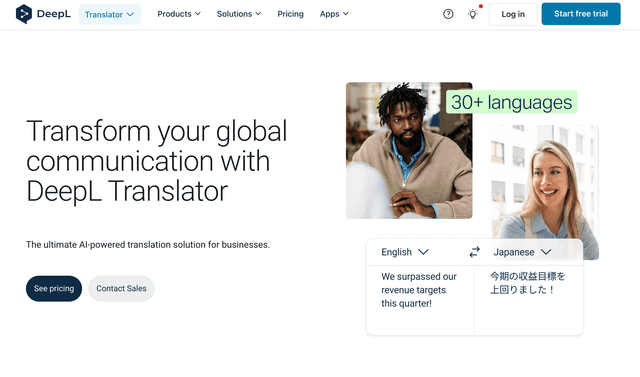Open the Apps menu
The height and width of the screenshot is (377, 640).
tap(334, 14)
